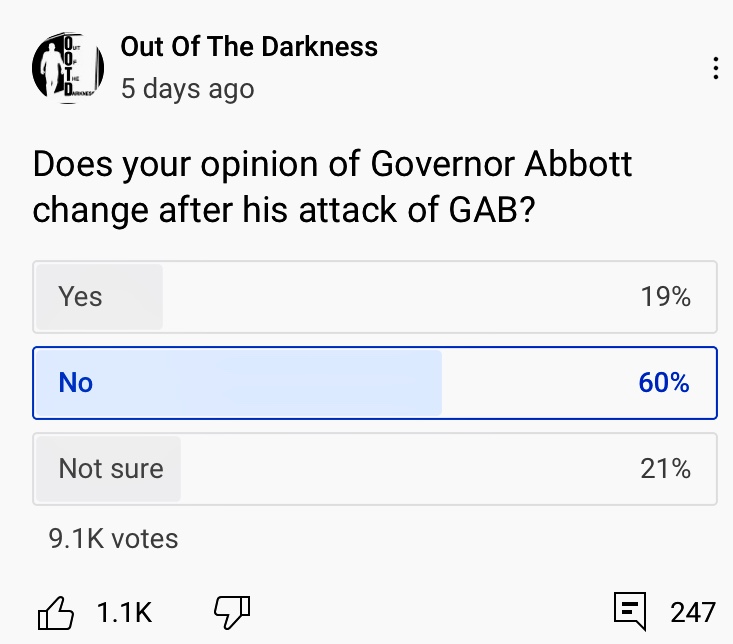Select the 'Yes' poll option label

pyautogui.click(x=80, y=297)
